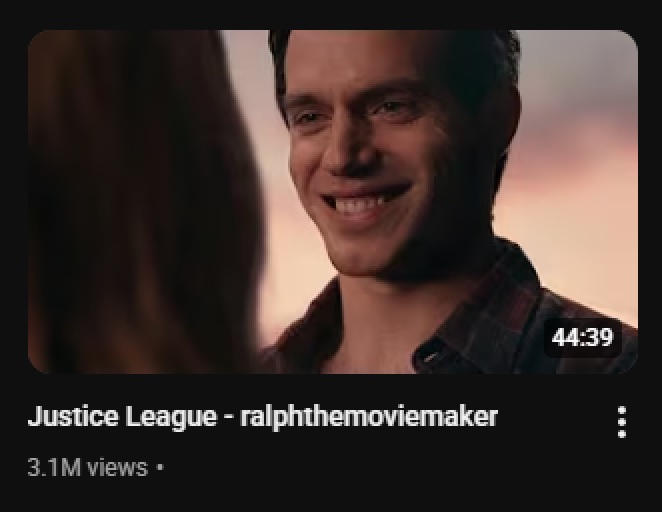Click the 44:39 duration badge
662x512 pixels.
tap(582, 337)
